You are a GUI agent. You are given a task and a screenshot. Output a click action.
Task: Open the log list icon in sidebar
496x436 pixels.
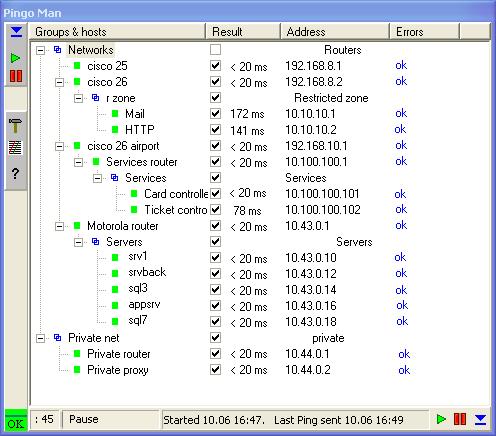pos(15,148)
